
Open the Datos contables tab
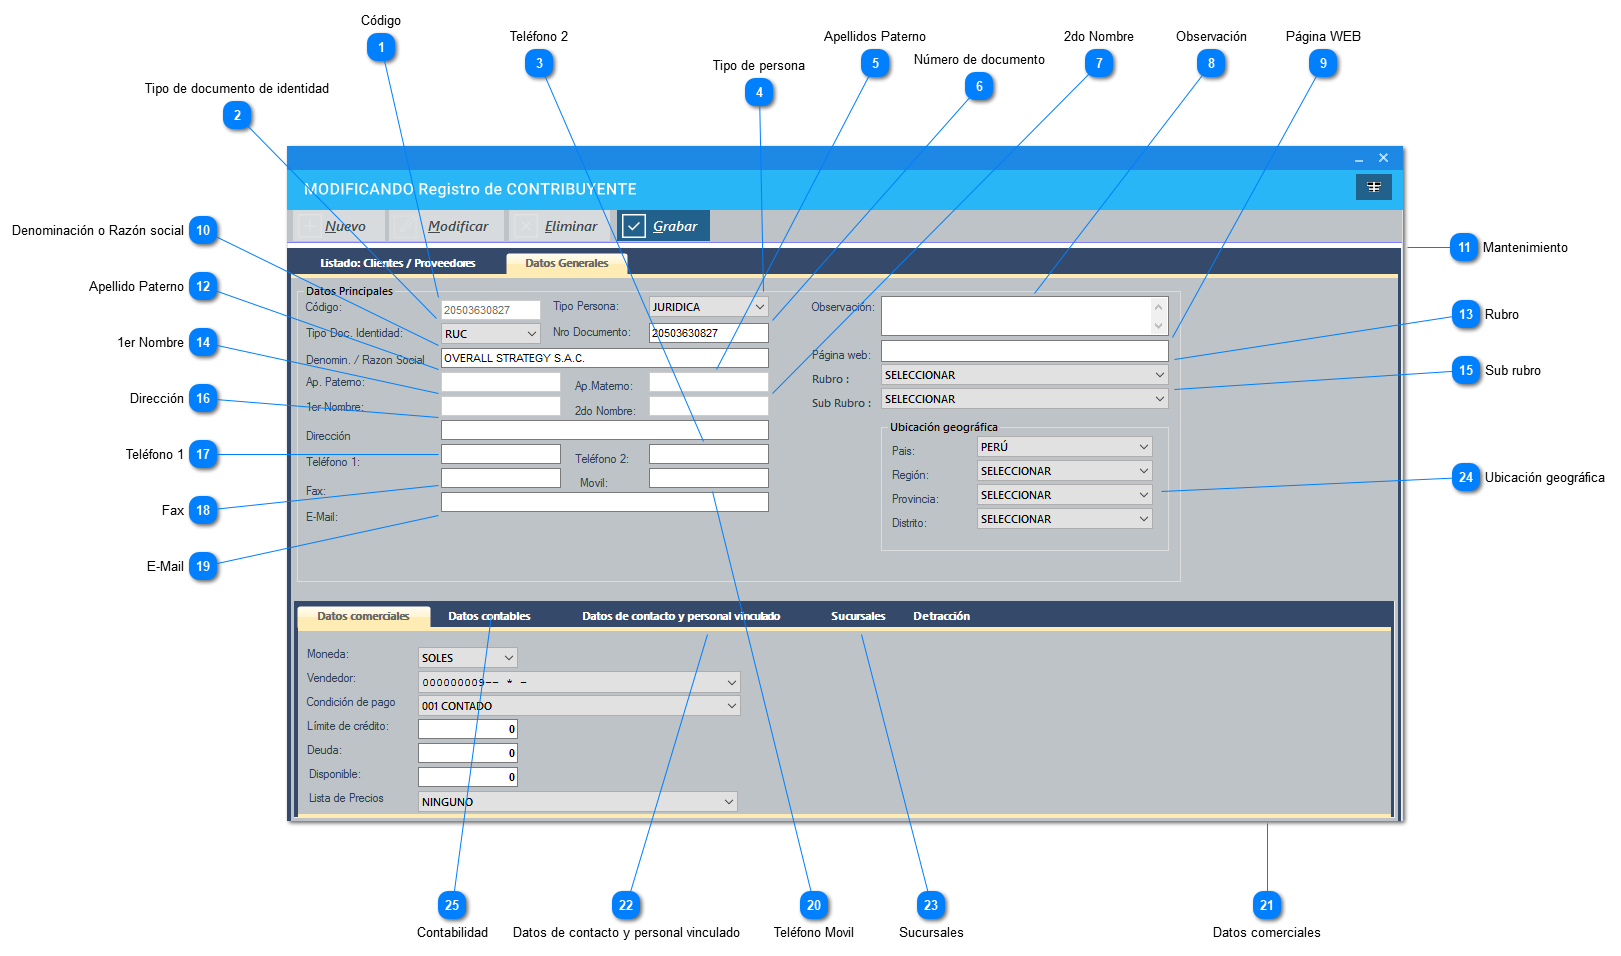click(489, 617)
